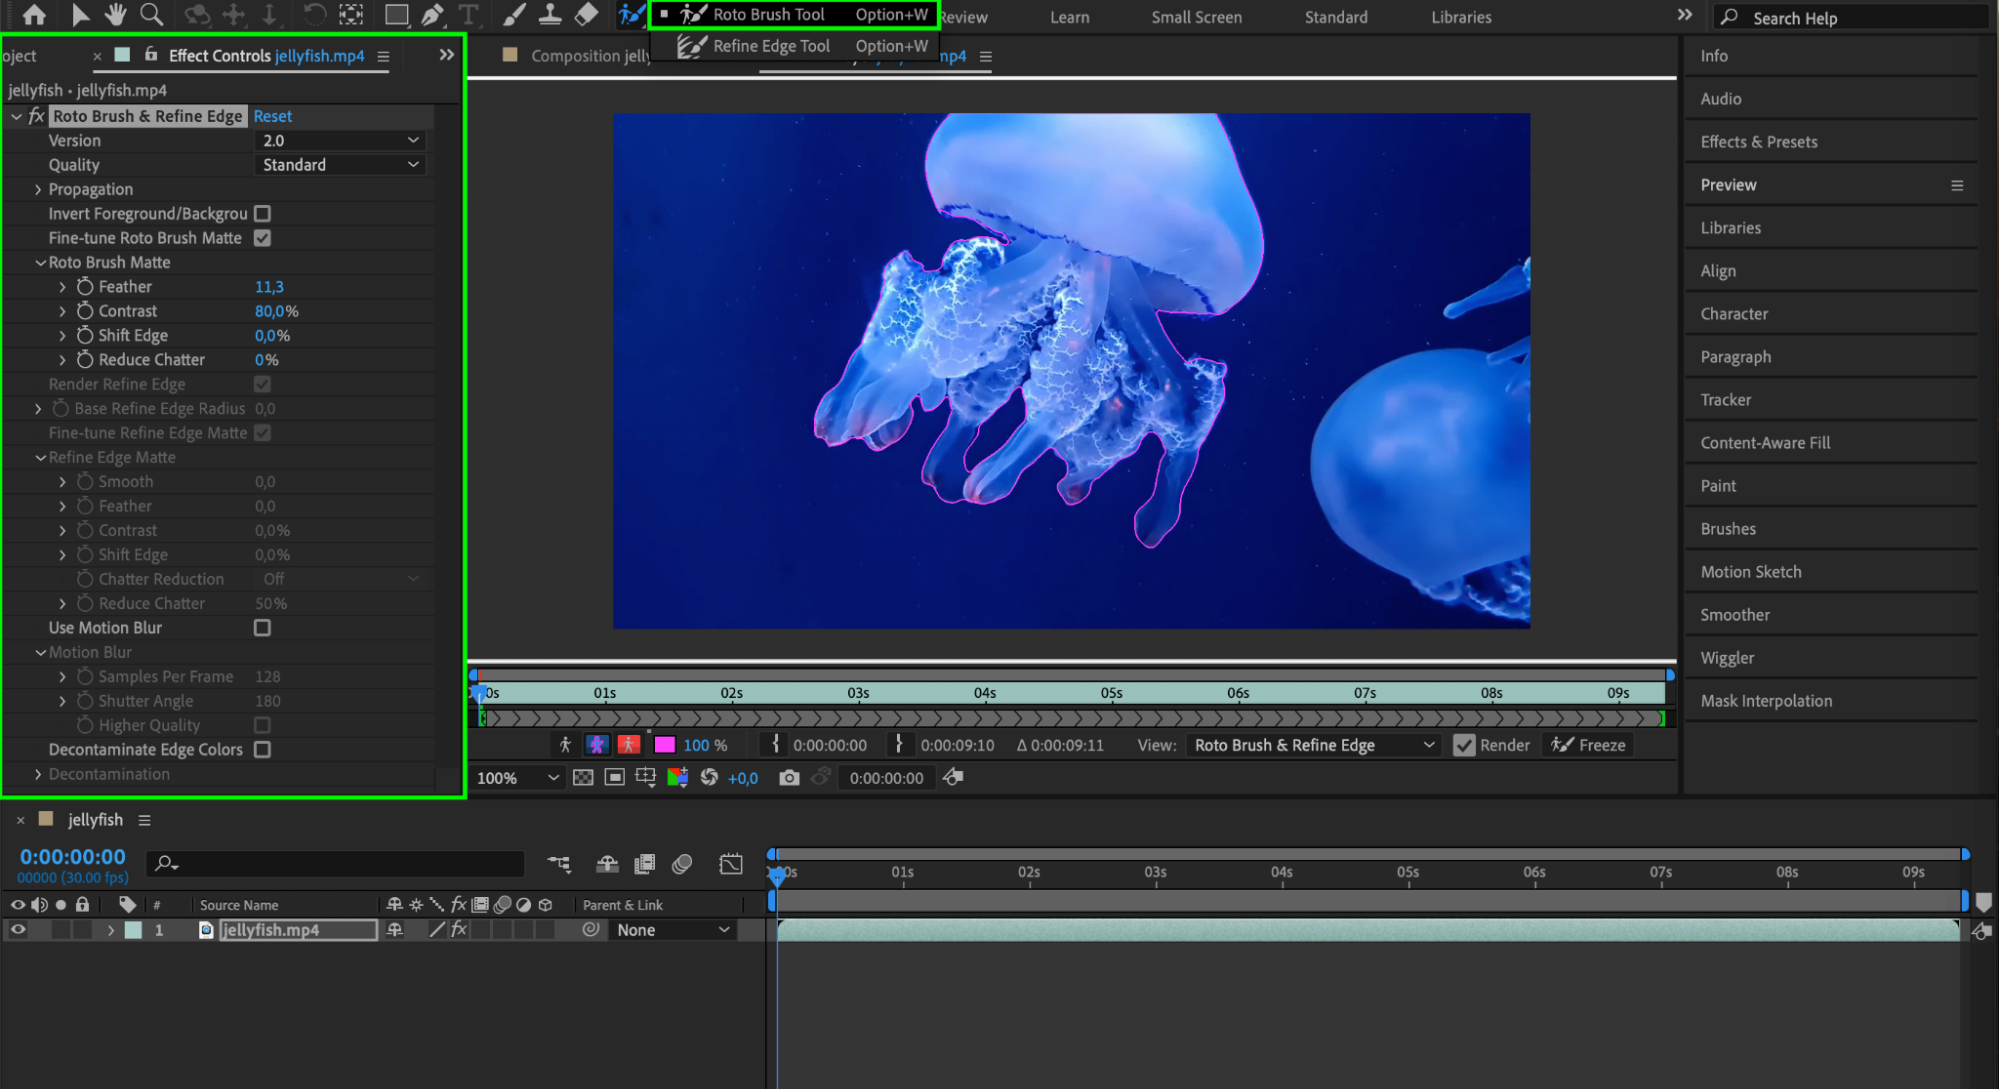Open the Quality Standard dropdown
Viewport: 1999px width, 1090px height.
[340, 165]
